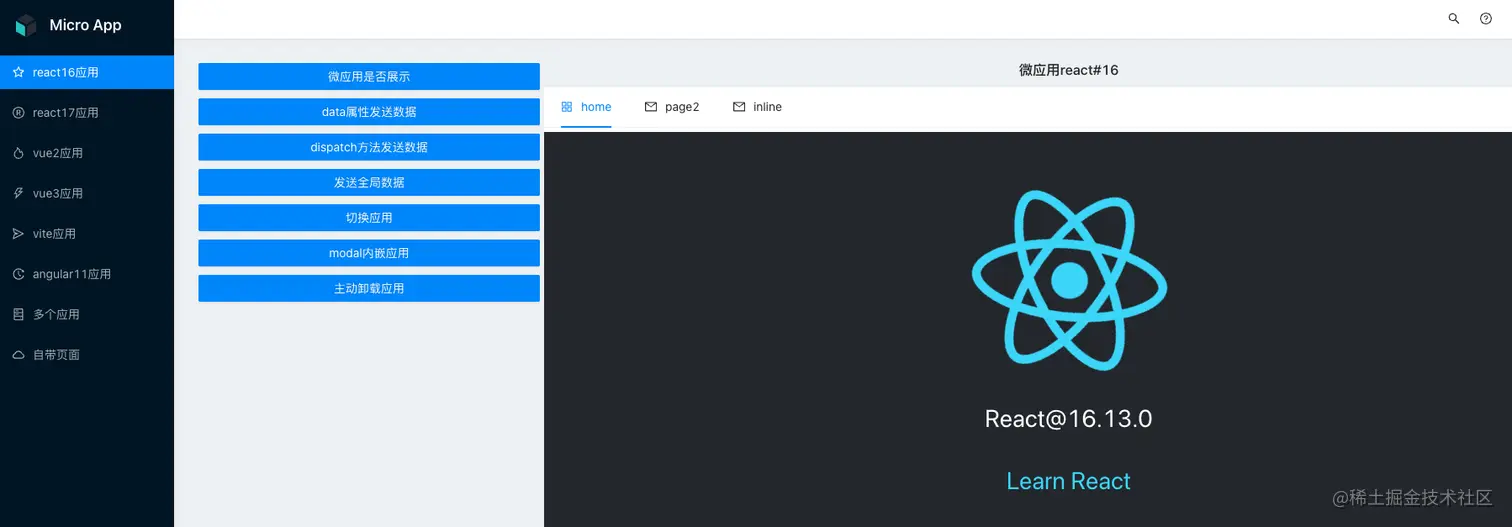Screen dimensions: 1512x527
Task: Click dispatch方法发送数据 button
Action: click(x=369, y=147)
